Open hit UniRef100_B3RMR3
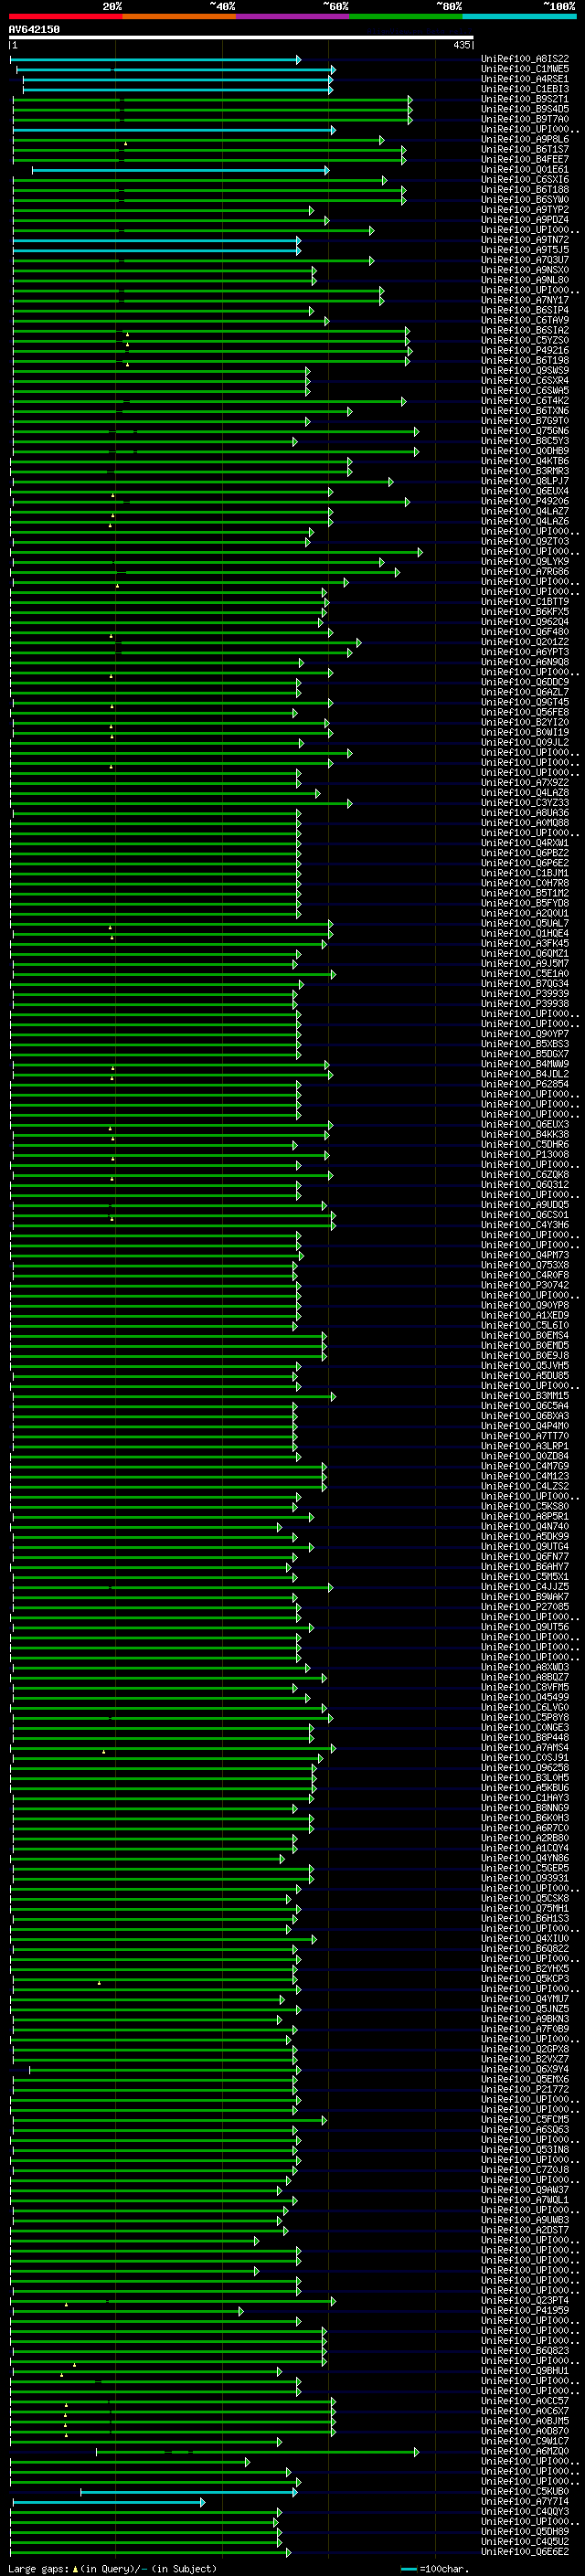 pos(525,471)
